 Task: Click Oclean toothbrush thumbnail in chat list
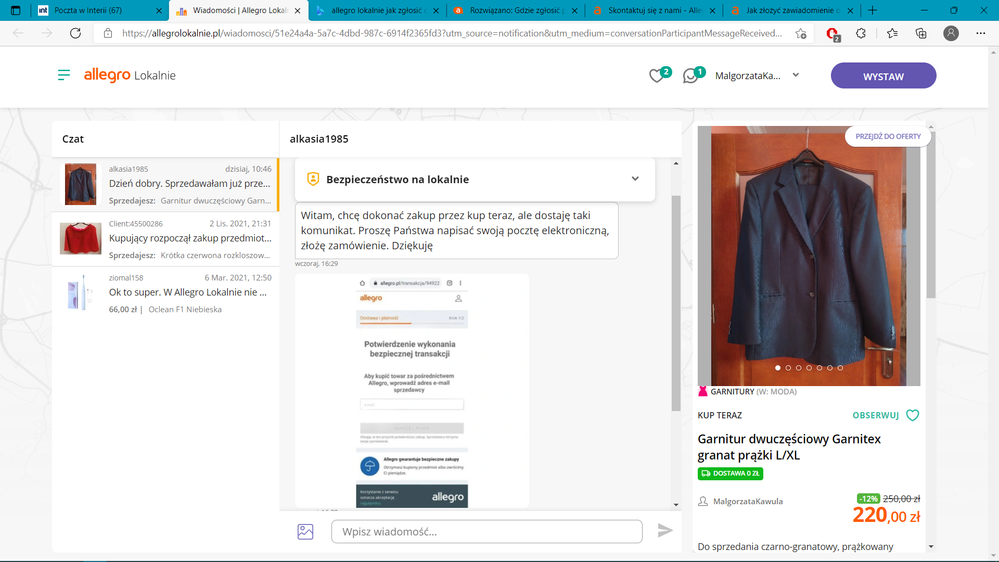click(80, 292)
